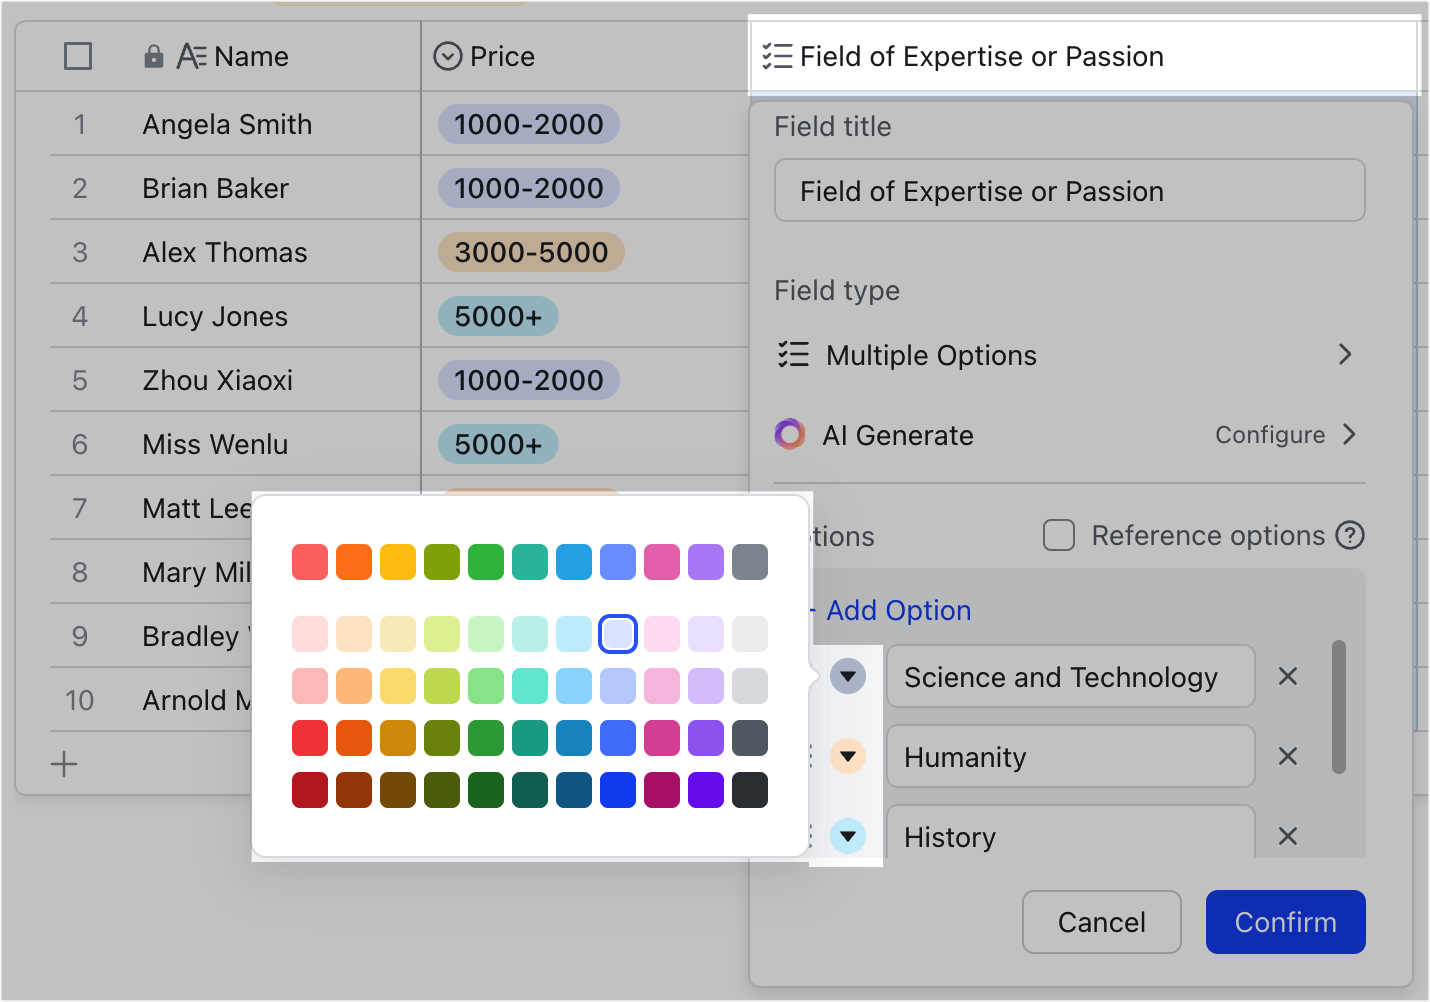The height and width of the screenshot is (1002, 1430).
Task: Click the Reference options help question-mark icon
Action: 1350,536
